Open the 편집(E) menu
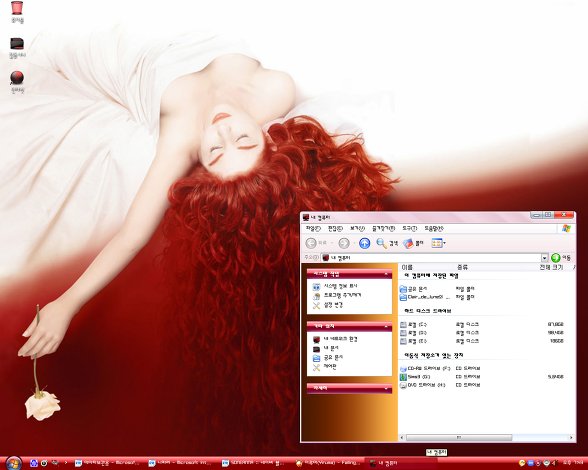This screenshot has width=588, height=470. point(335,228)
